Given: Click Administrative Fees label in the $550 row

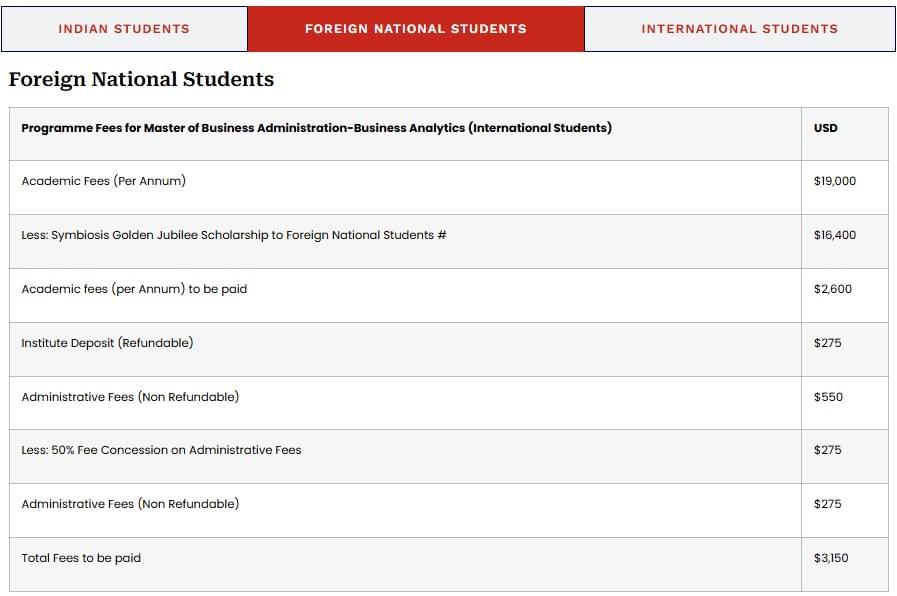Looking at the screenshot, I should coord(130,397).
